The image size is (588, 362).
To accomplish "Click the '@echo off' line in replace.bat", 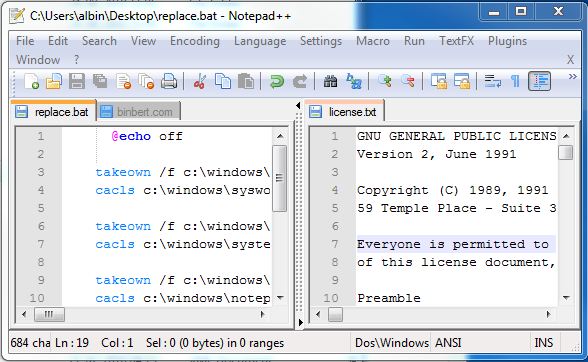I will coord(147,136).
